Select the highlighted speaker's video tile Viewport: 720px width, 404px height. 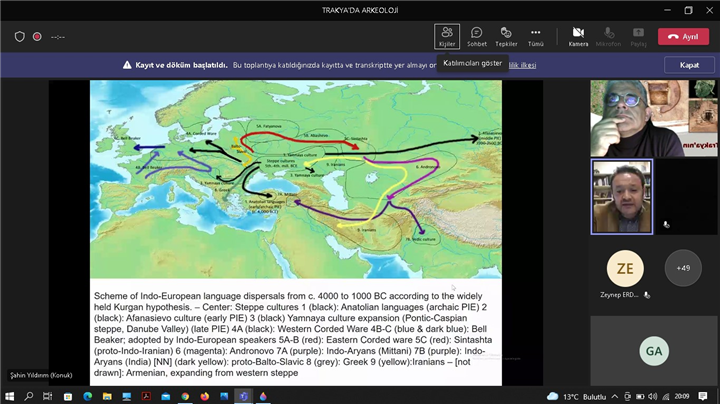pos(622,197)
